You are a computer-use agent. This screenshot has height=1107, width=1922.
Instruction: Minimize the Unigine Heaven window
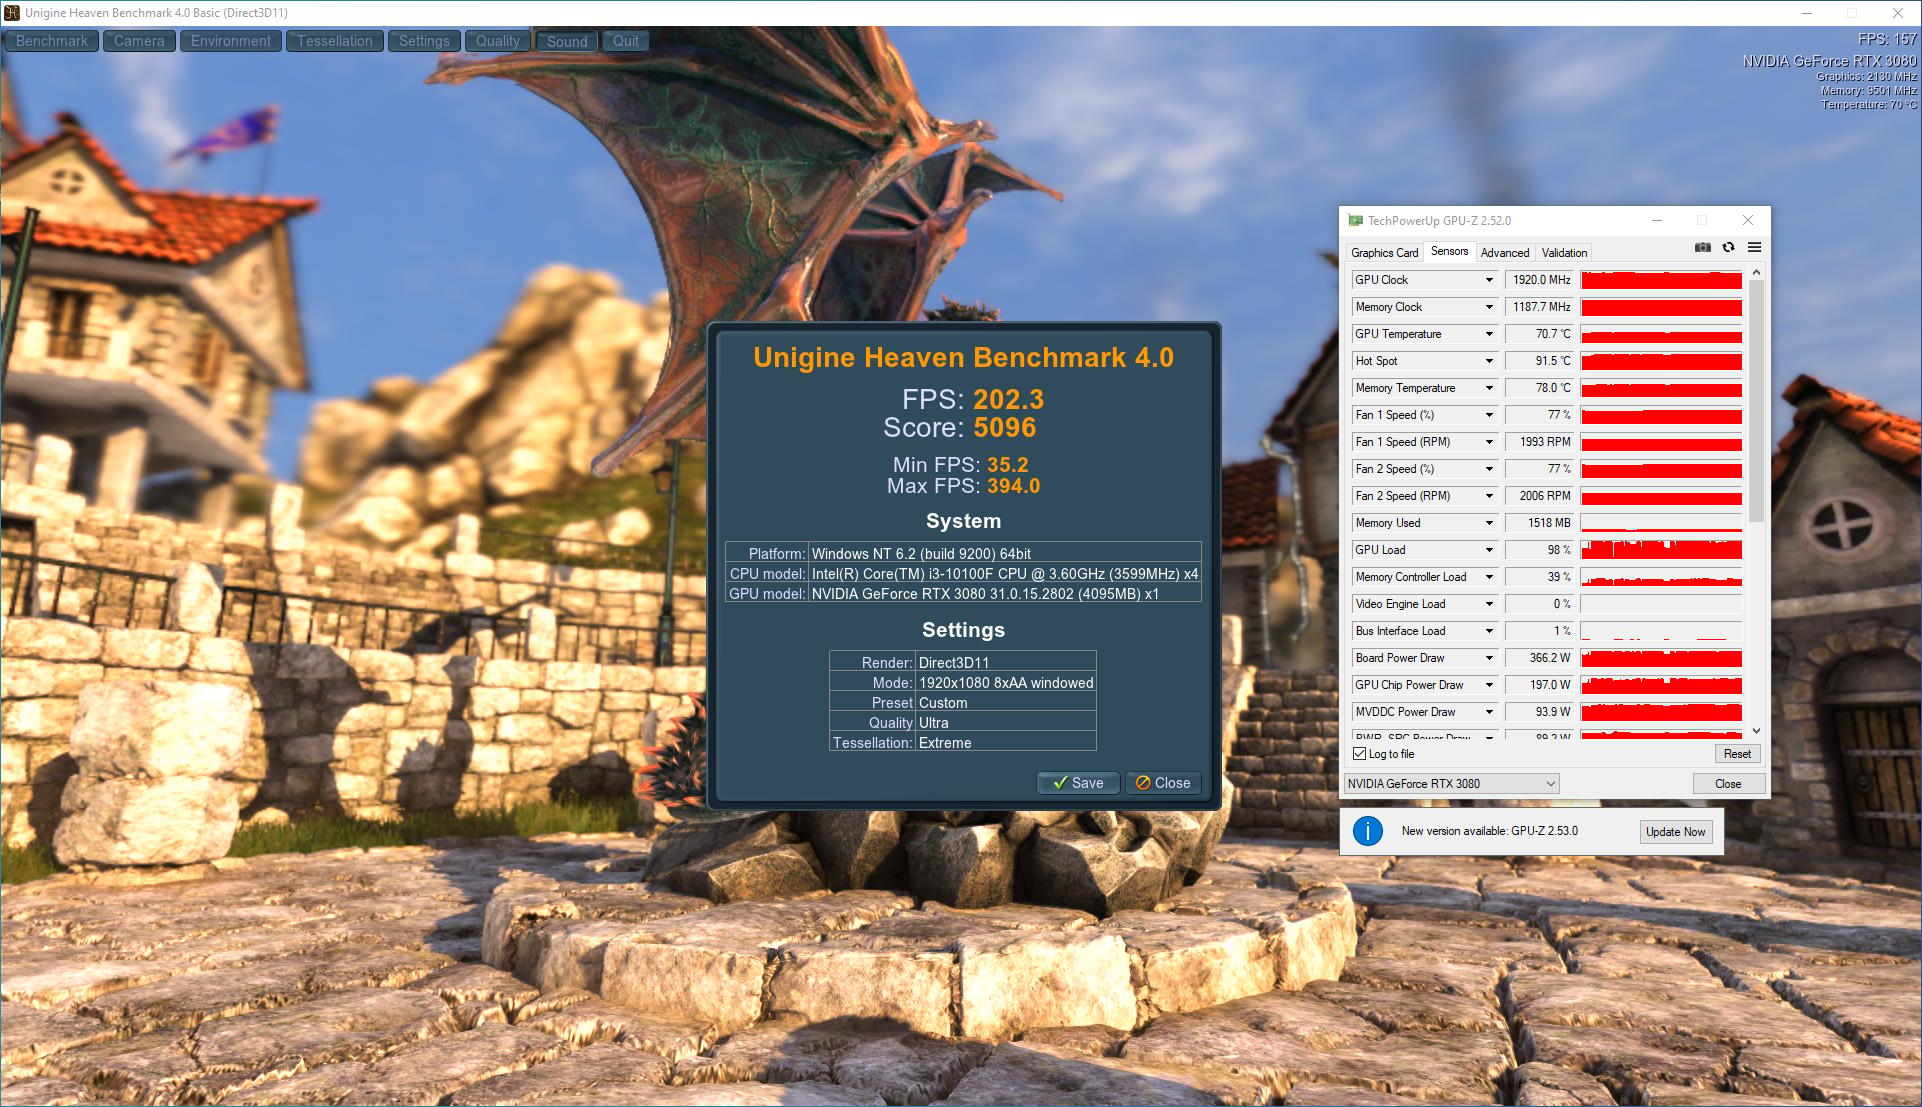pos(1807,13)
